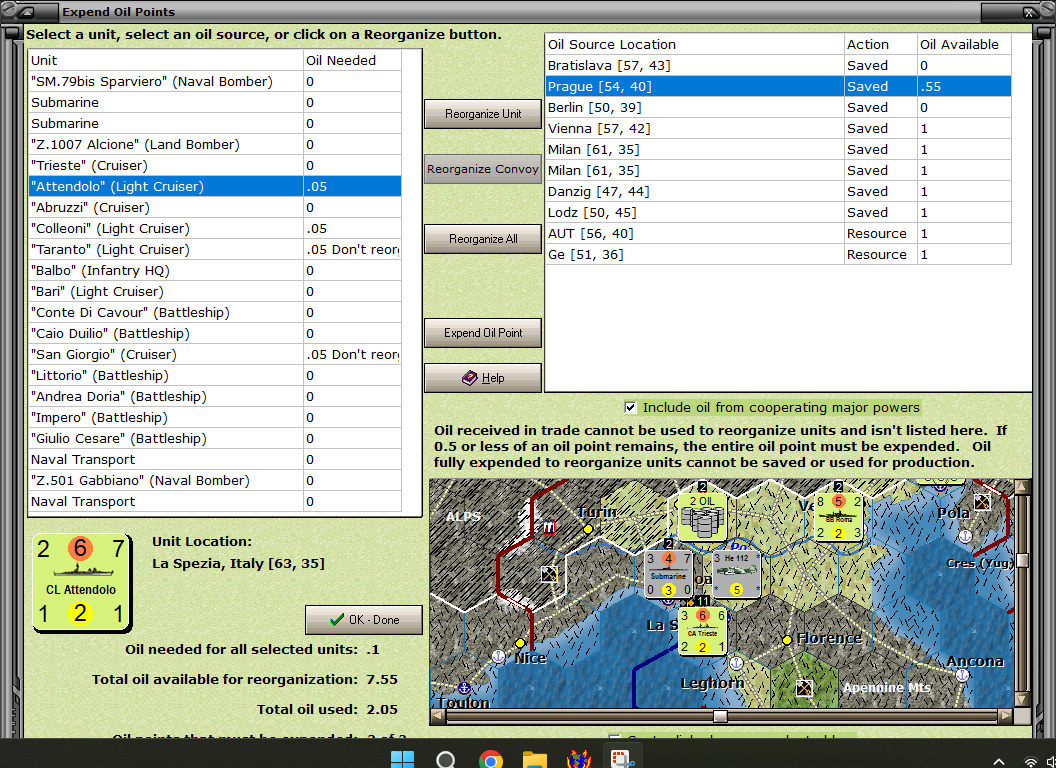Select "Colleoni" (Light Cruiser) row
Image resolution: width=1056 pixels, height=768 pixels.
[x=215, y=228]
